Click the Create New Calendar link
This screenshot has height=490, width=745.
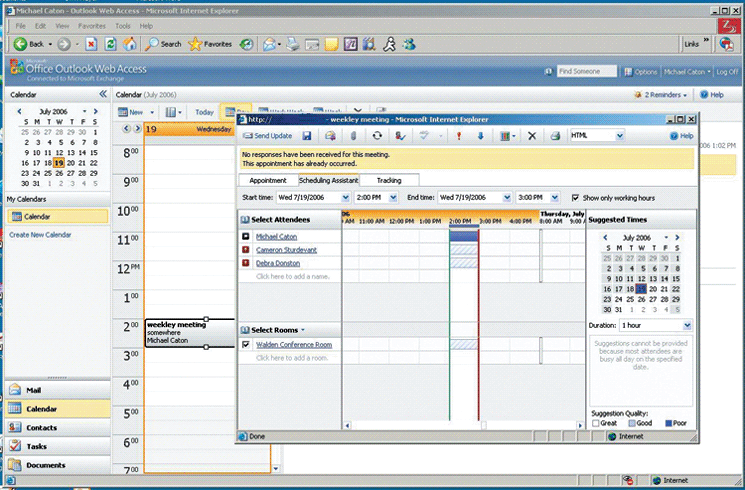point(40,235)
